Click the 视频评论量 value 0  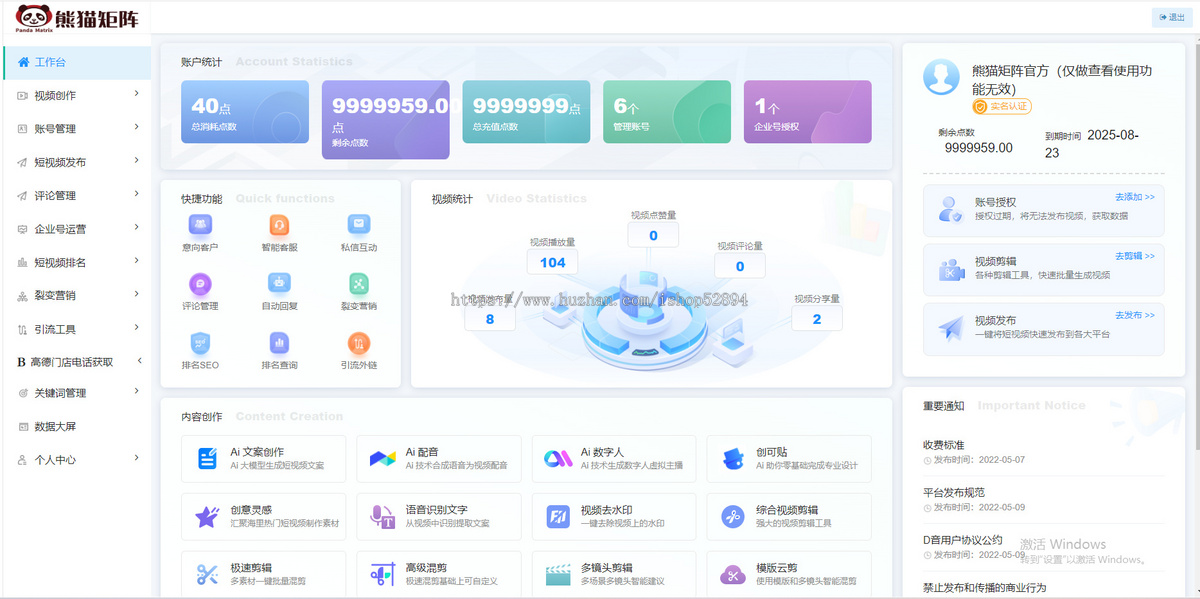click(x=740, y=266)
